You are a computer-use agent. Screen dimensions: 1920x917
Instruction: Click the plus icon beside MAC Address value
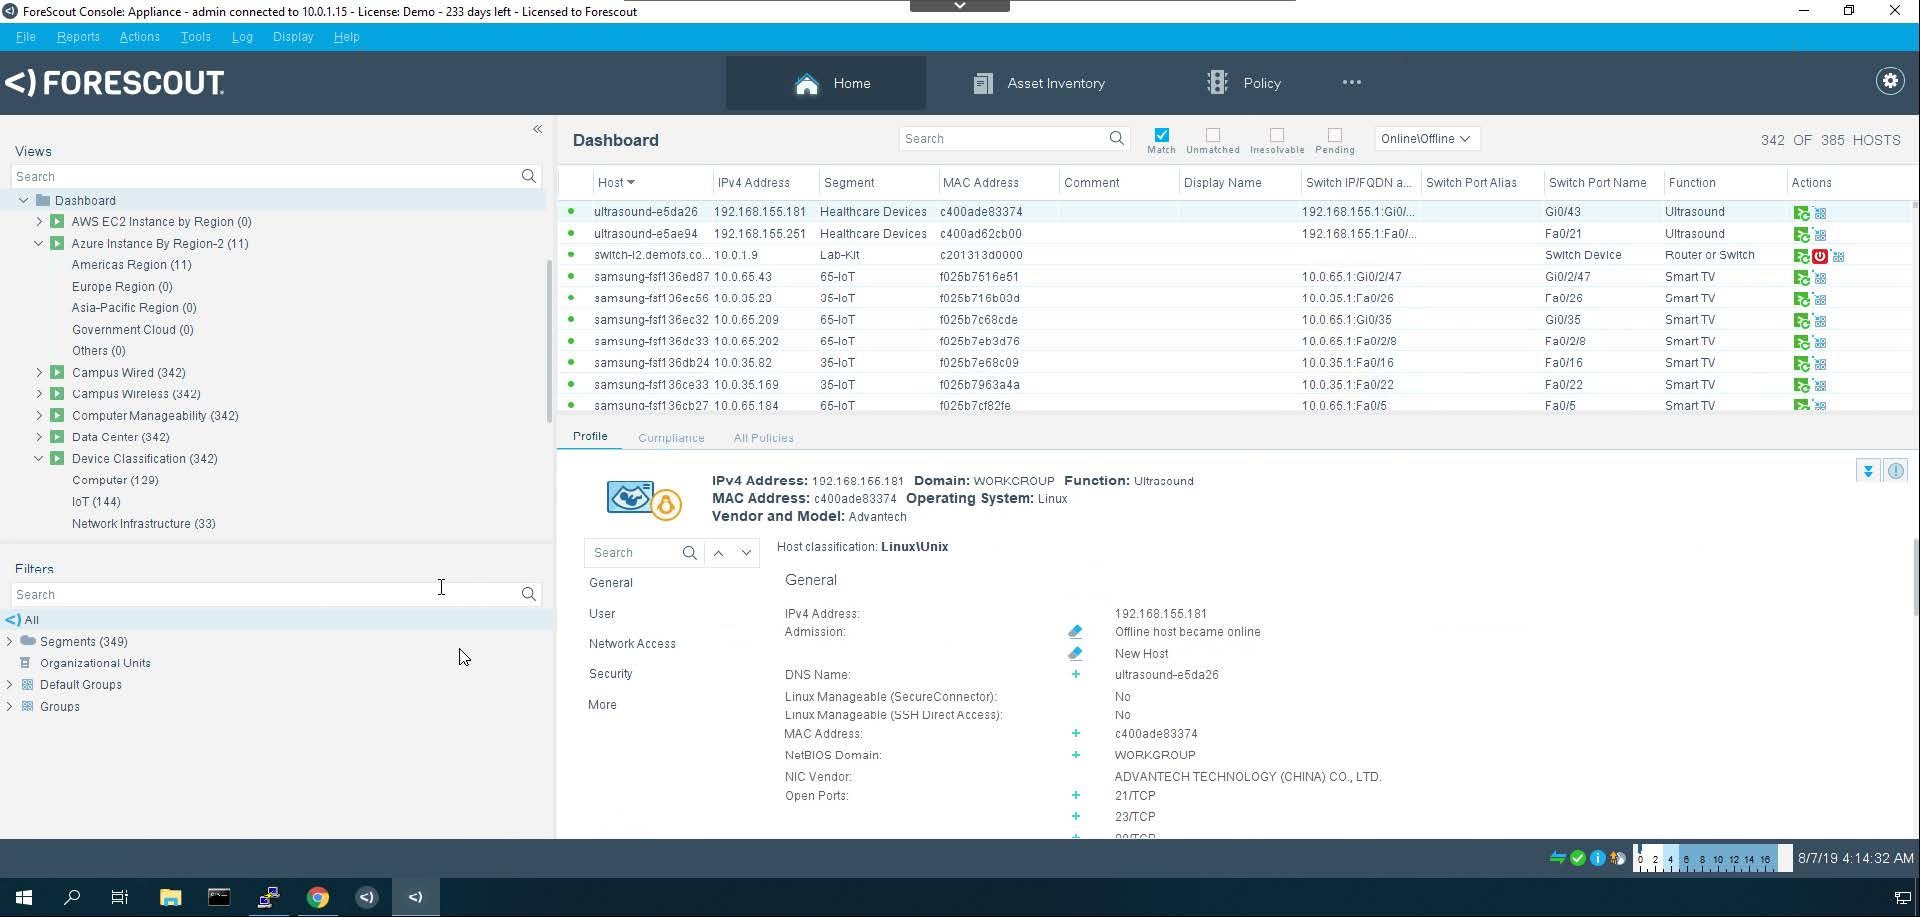coord(1076,734)
